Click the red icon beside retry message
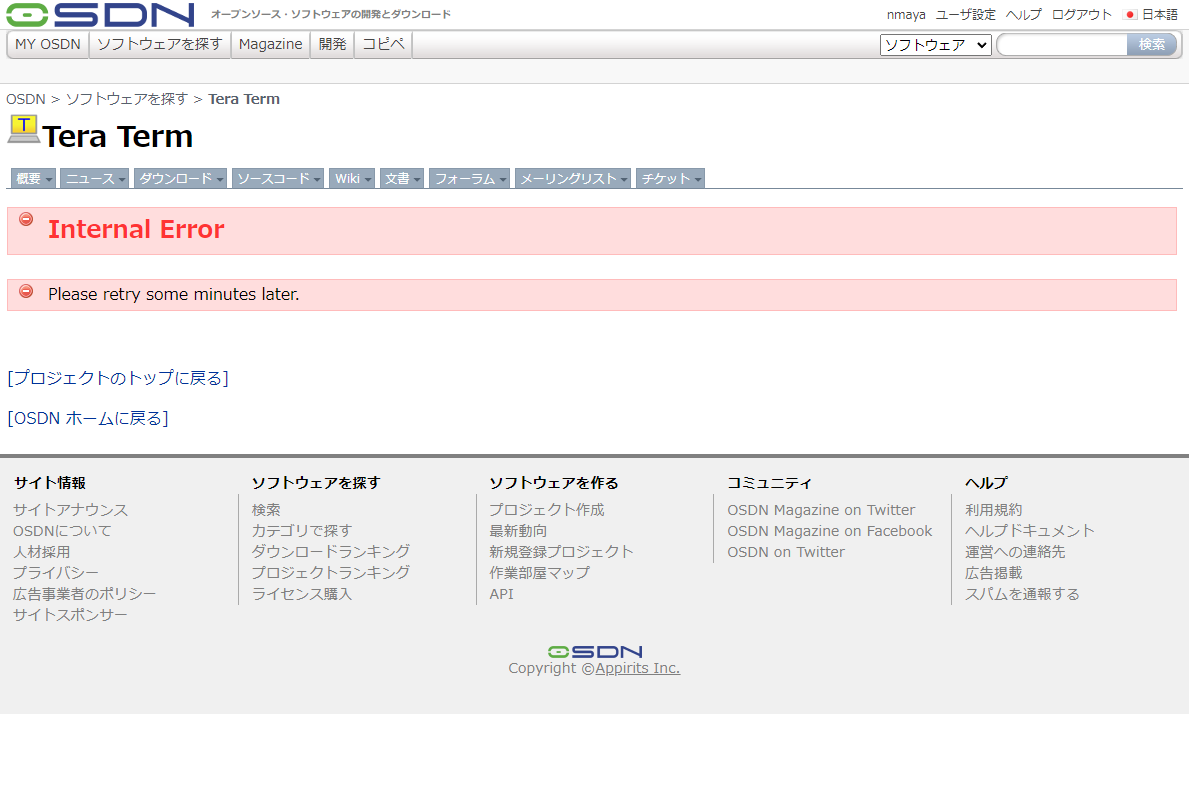Viewport: 1189px width, 794px height. 26,291
